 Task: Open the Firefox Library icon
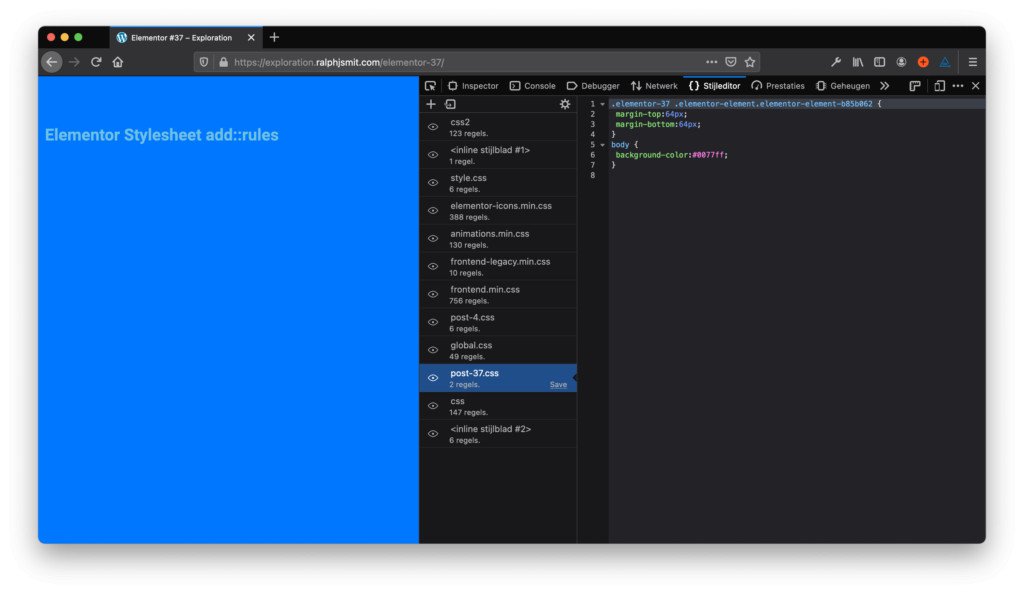click(858, 61)
